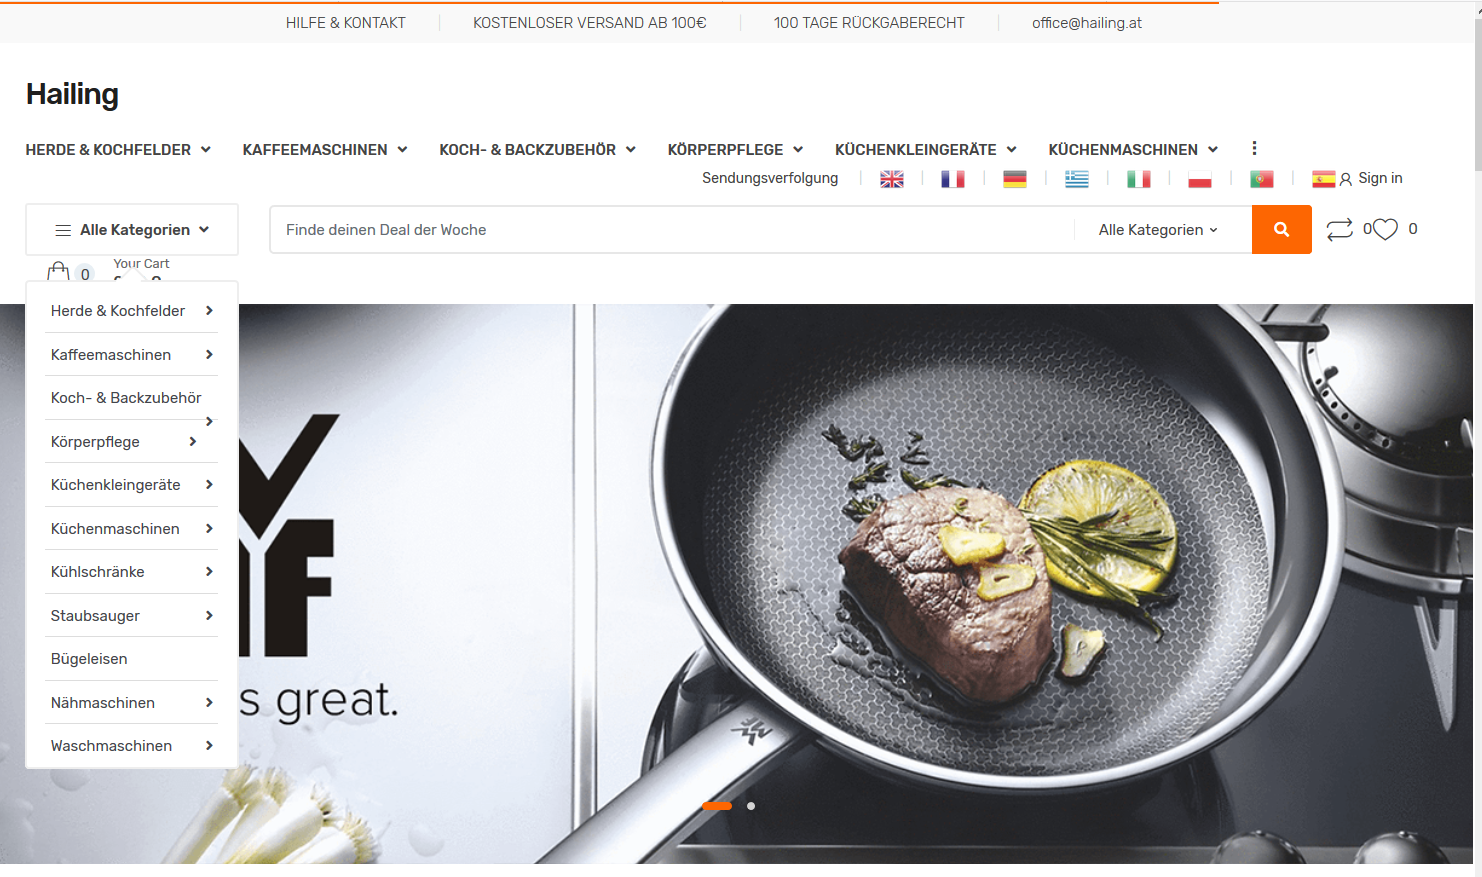Expand the Staubsauger sidebar submenu arrow
The height and width of the screenshot is (877, 1482).
click(x=209, y=615)
